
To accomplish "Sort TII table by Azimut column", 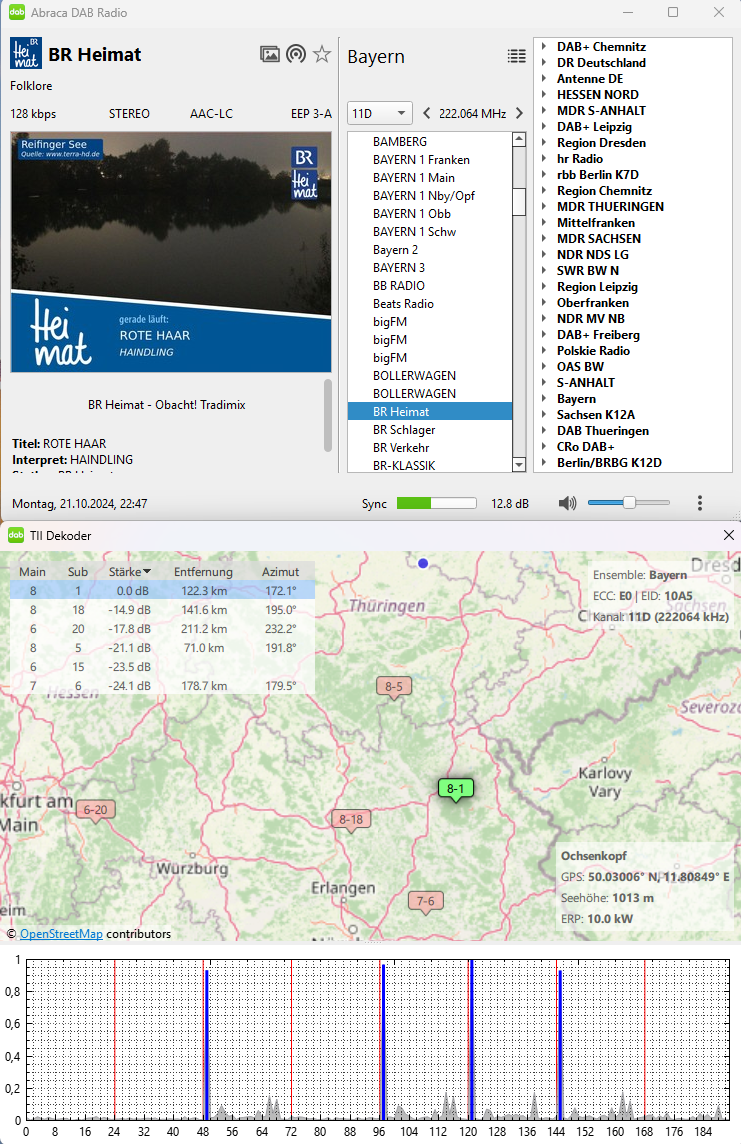I will [x=280, y=572].
